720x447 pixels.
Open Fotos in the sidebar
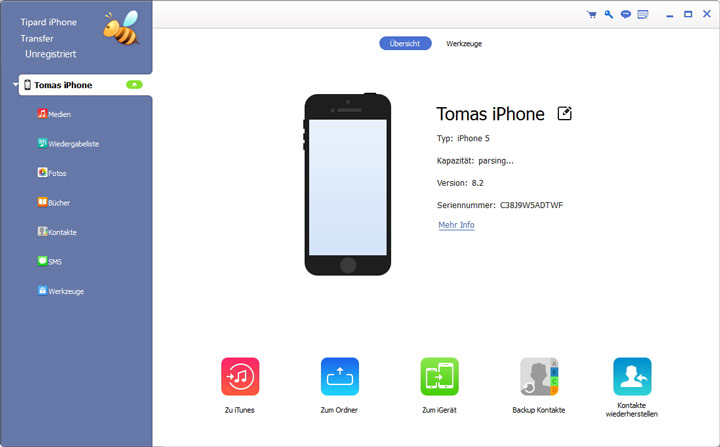52,173
